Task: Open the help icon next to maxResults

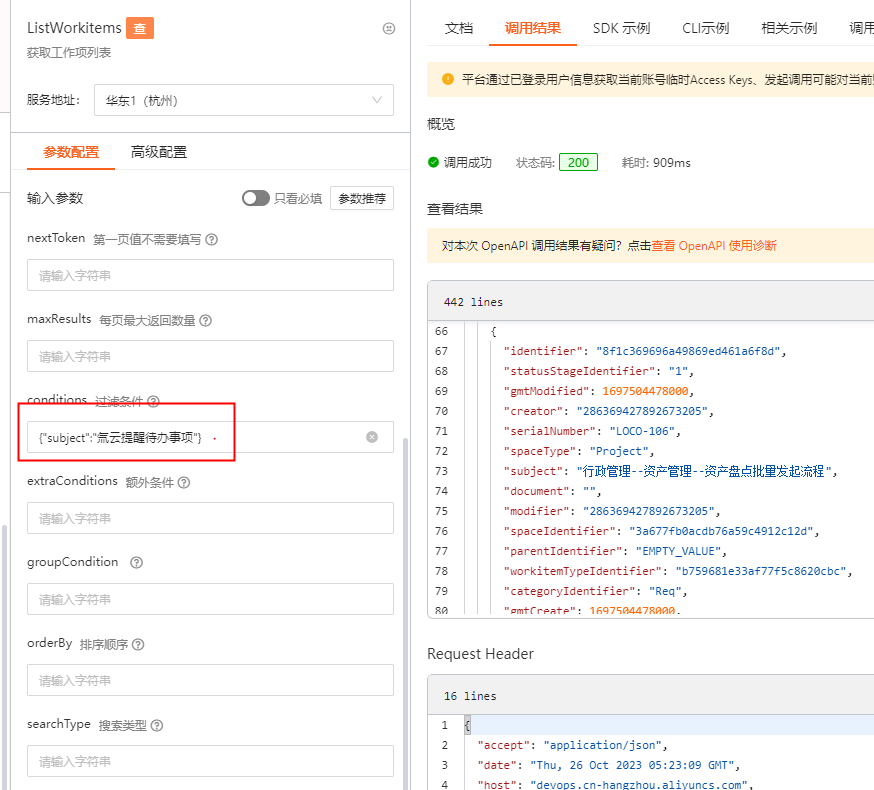Action: point(206,321)
